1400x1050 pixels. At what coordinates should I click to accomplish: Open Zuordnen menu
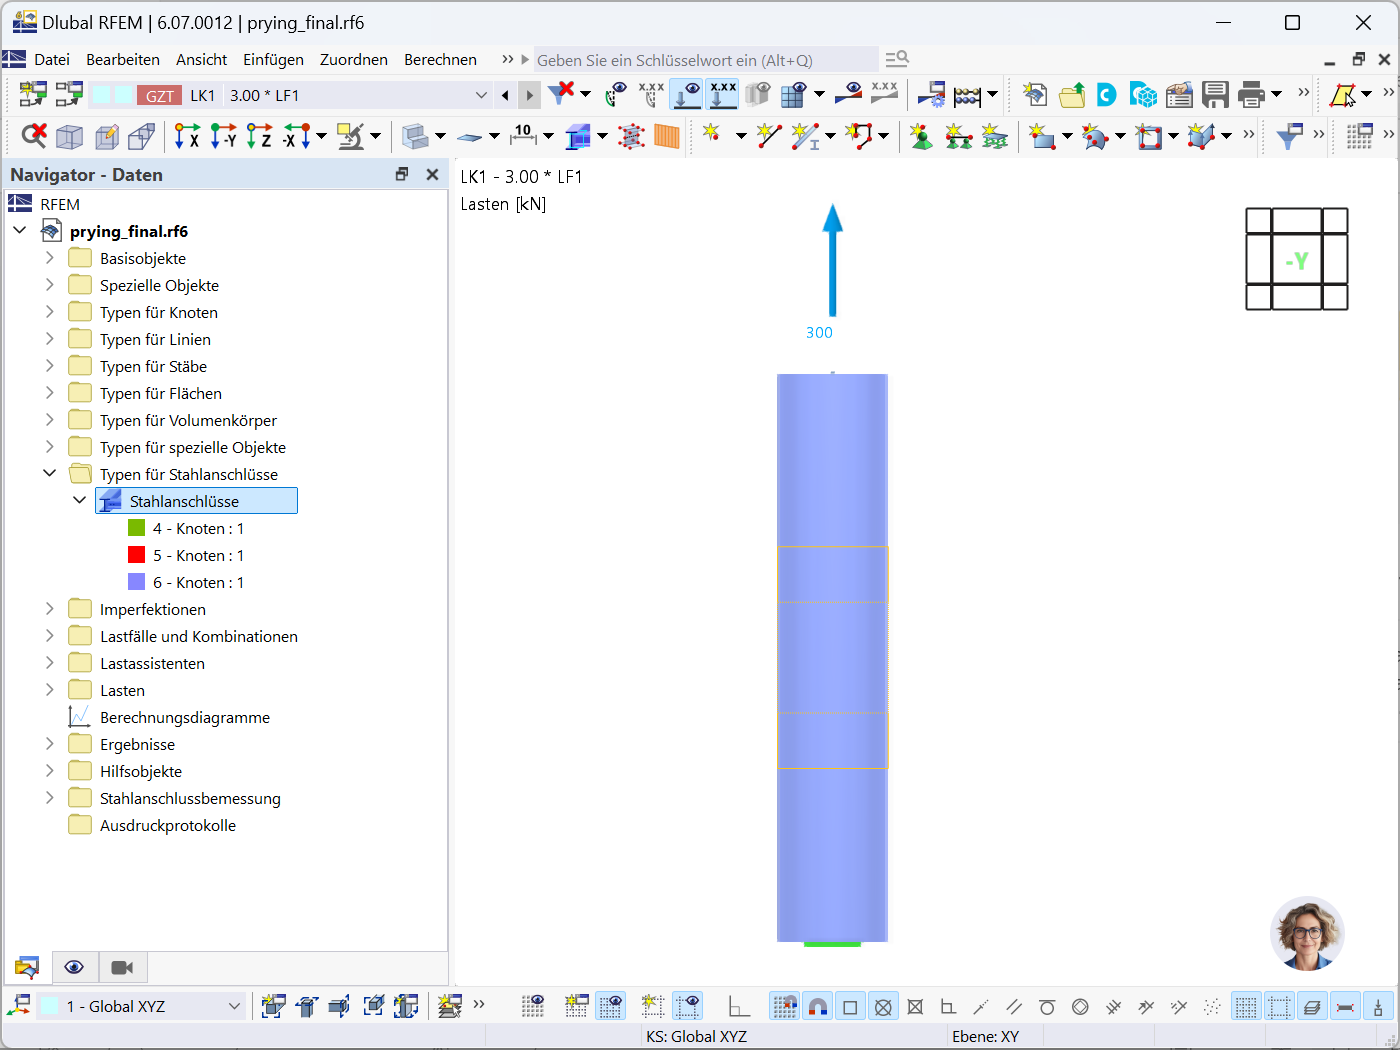coord(354,60)
